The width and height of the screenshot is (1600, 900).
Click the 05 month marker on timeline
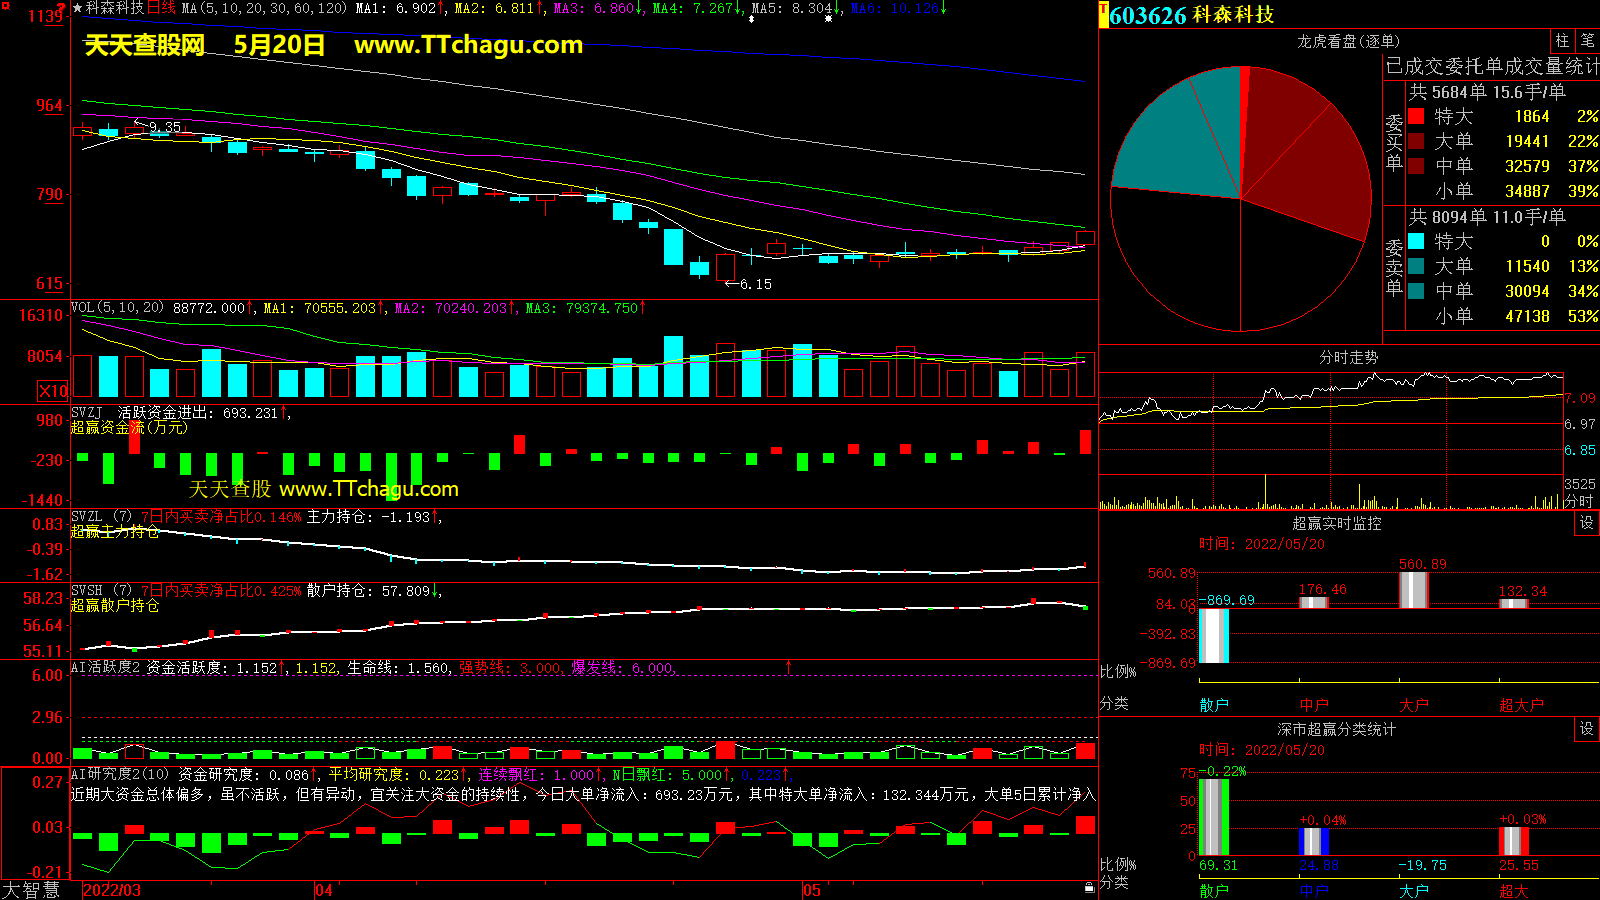811,890
